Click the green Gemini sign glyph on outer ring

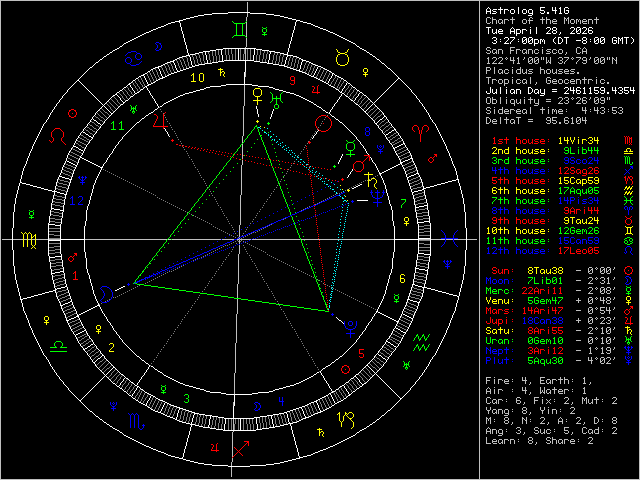[x=239, y=30]
